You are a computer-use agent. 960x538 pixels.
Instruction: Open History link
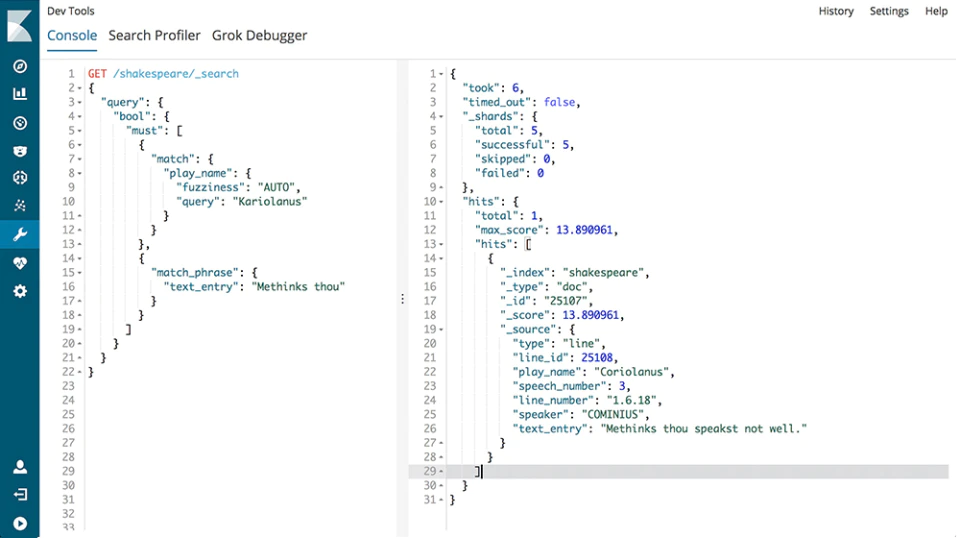coord(836,11)
